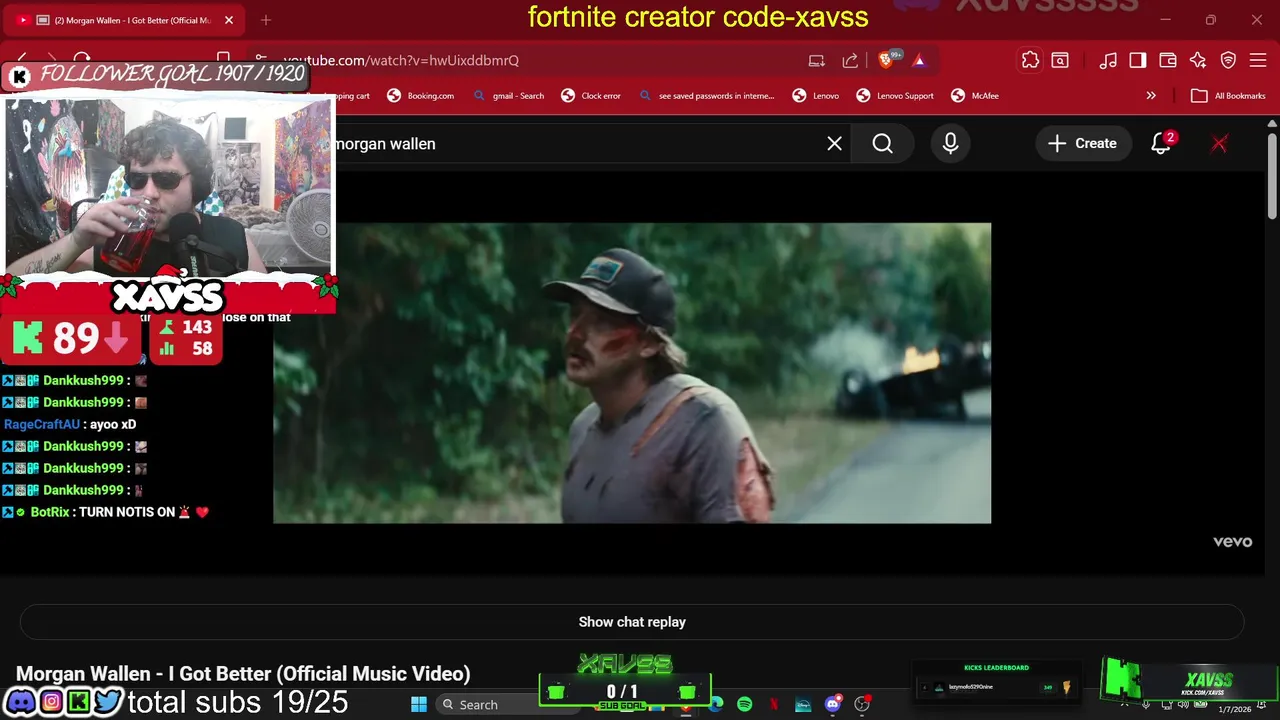Clear the YouTube search text

click(x=834, y=143)
